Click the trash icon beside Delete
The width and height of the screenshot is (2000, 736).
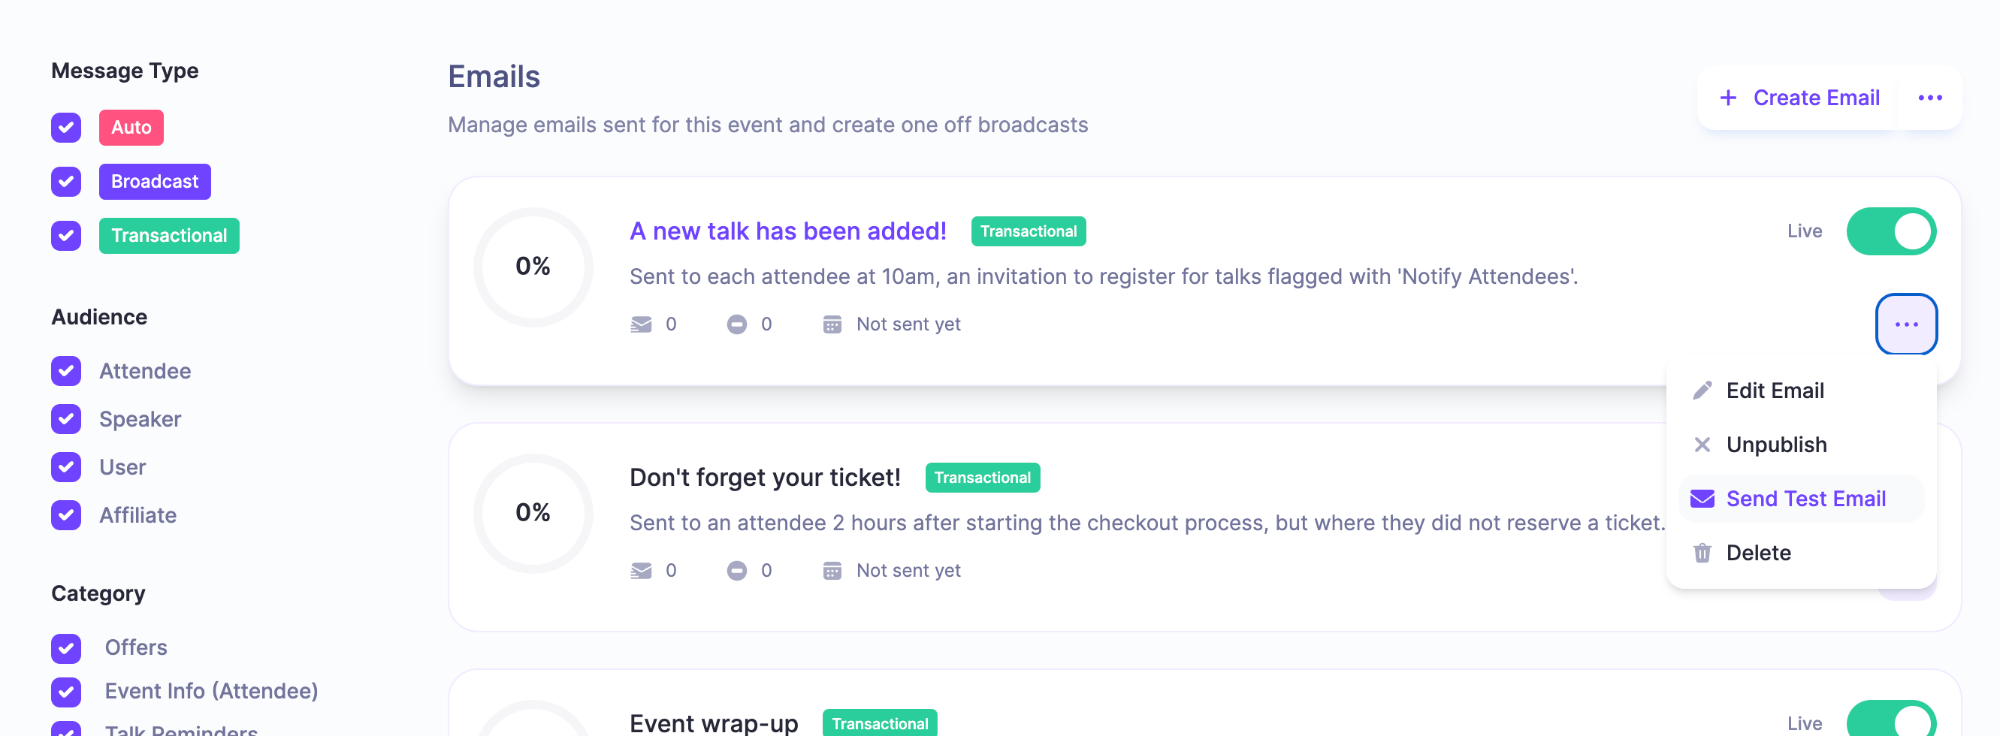coord(1702,553)
